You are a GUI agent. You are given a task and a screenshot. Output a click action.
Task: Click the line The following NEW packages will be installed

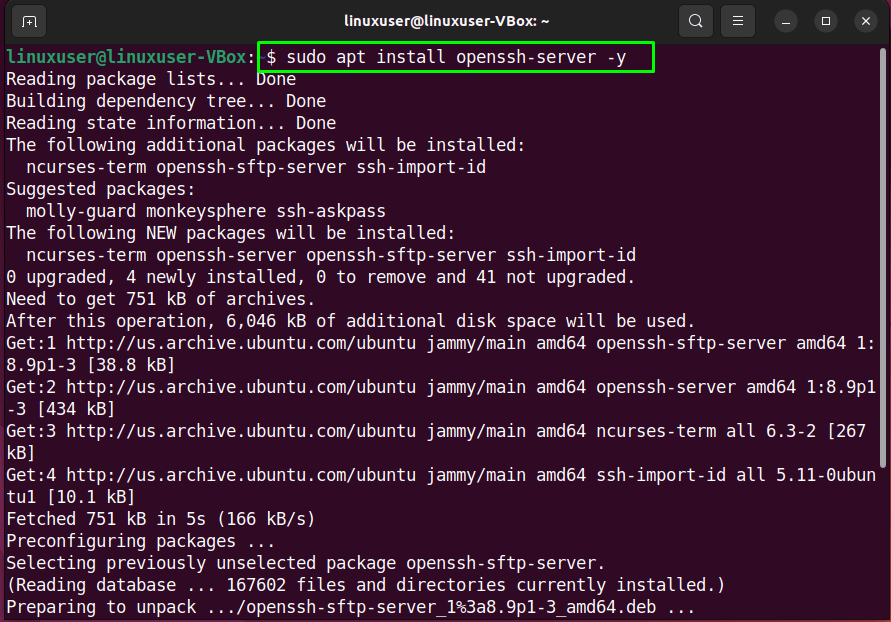click(231, 233)
